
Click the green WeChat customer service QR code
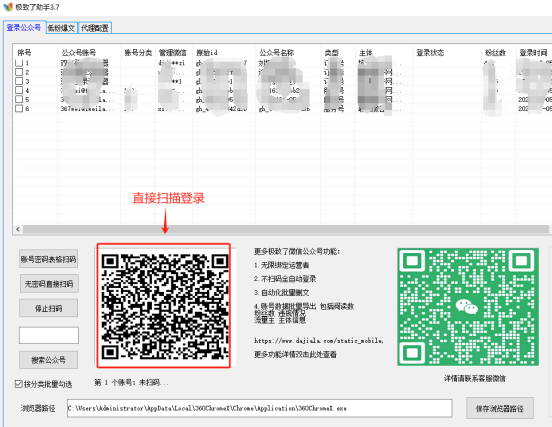coord(468,307)
